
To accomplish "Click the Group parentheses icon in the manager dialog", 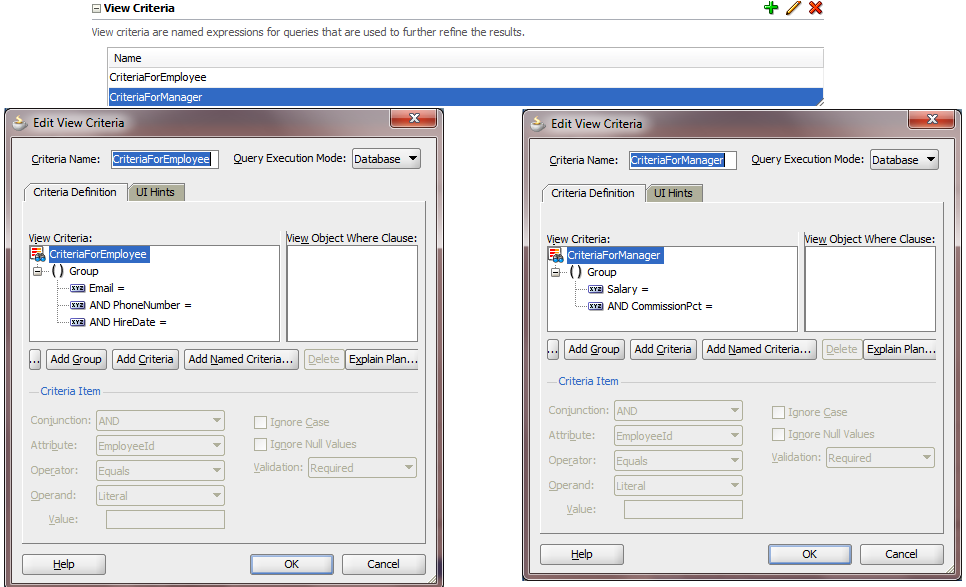I will (575, 272).
